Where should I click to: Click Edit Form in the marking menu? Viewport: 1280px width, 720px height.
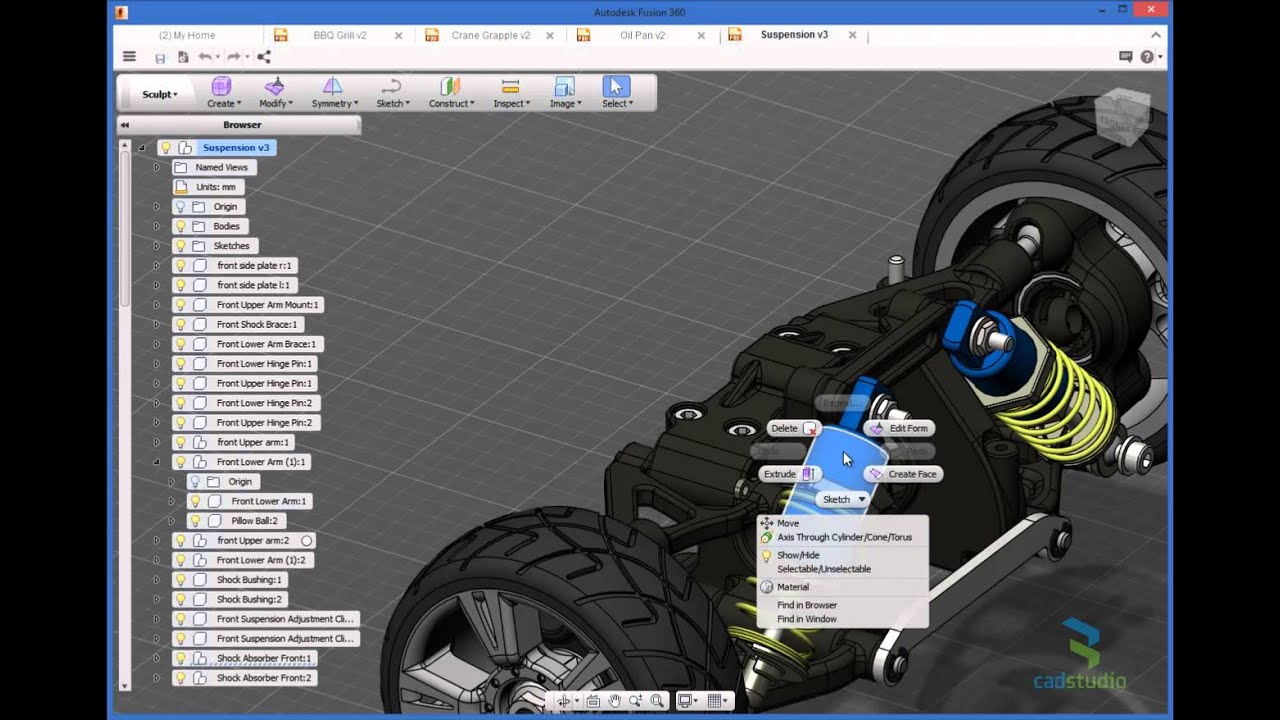tap(899, 428)
